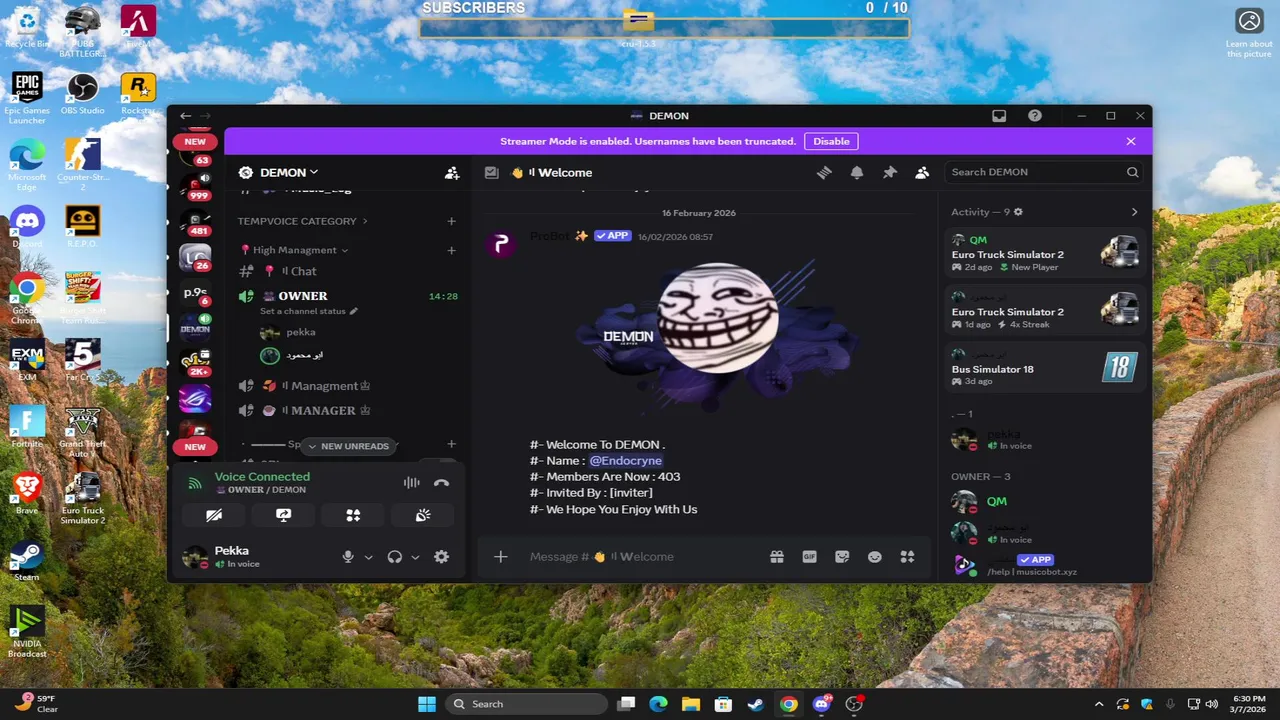Open the channel browser icon left of Welcome

click(x=491, y=172)
